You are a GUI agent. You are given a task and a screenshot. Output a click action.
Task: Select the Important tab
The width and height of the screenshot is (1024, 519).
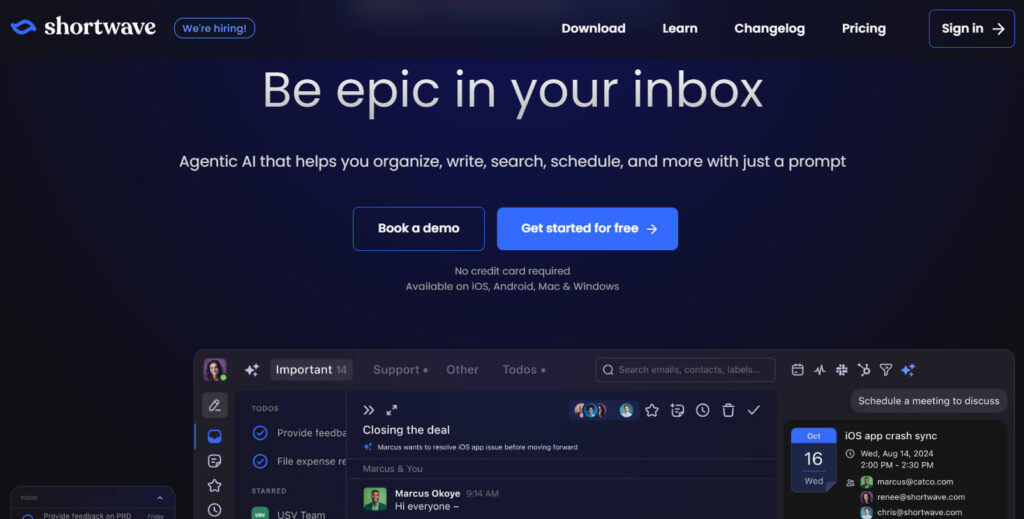click(x=311, y=370)
